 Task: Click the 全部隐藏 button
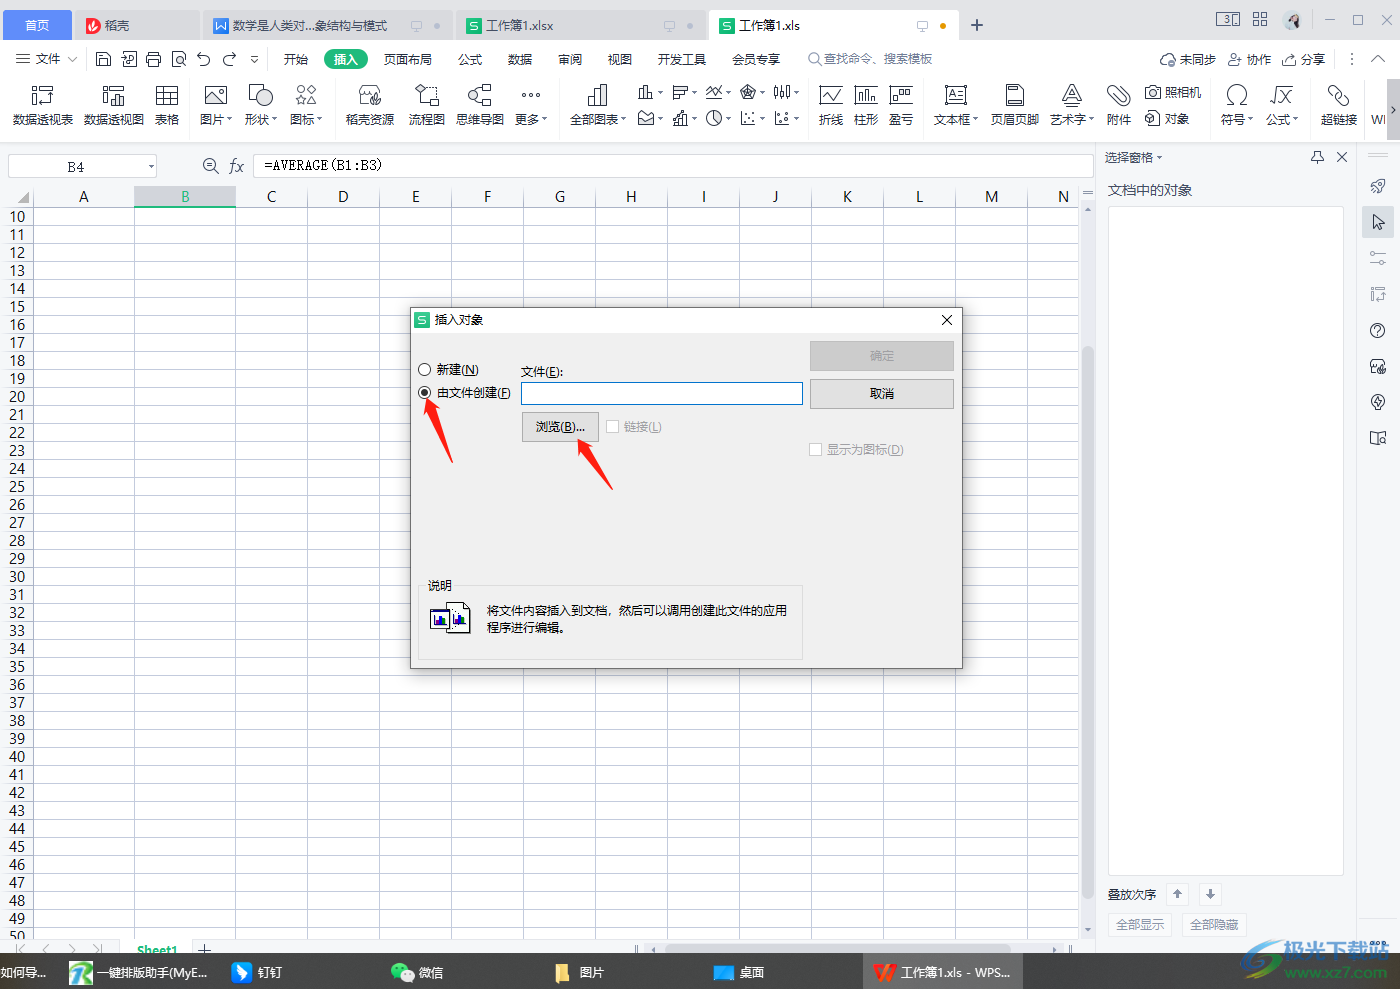(1214, 925)
